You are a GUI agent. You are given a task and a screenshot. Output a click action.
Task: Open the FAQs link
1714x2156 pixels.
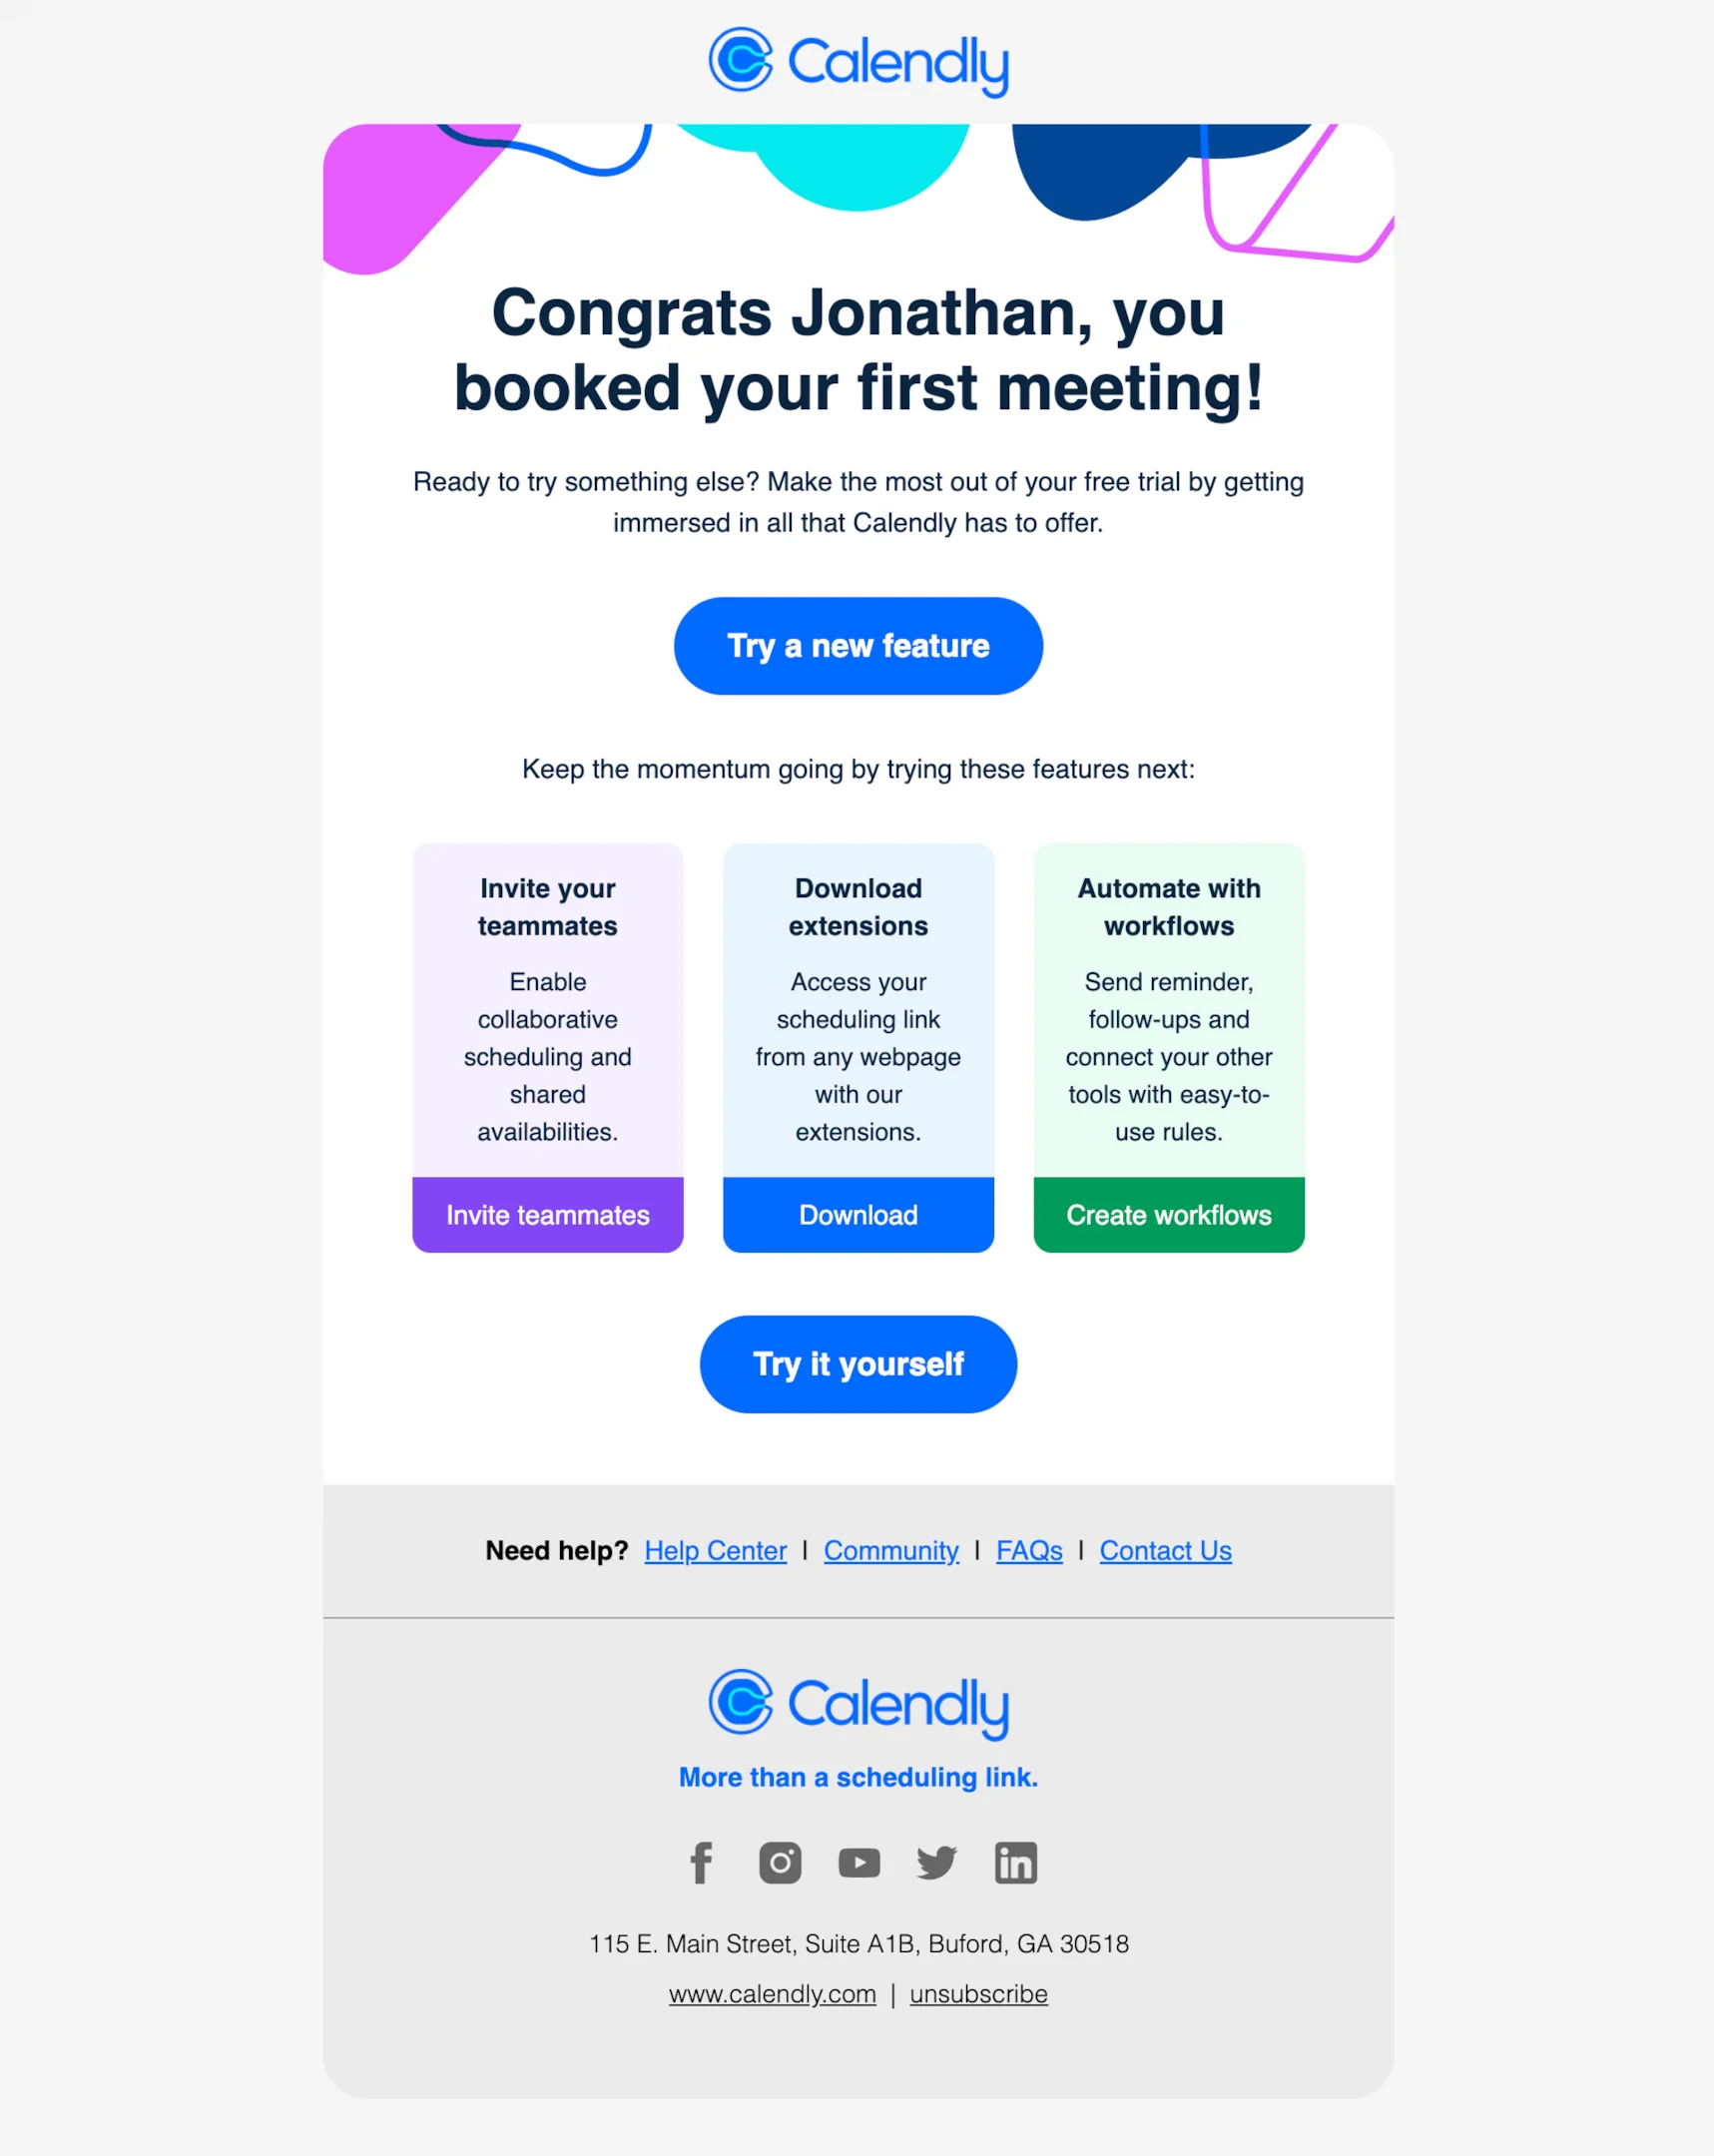1028,1551
